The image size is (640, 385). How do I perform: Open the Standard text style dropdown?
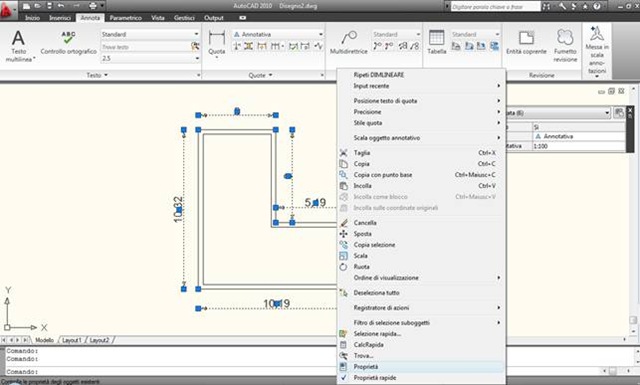pyautogui.click(x=150, y=34)
